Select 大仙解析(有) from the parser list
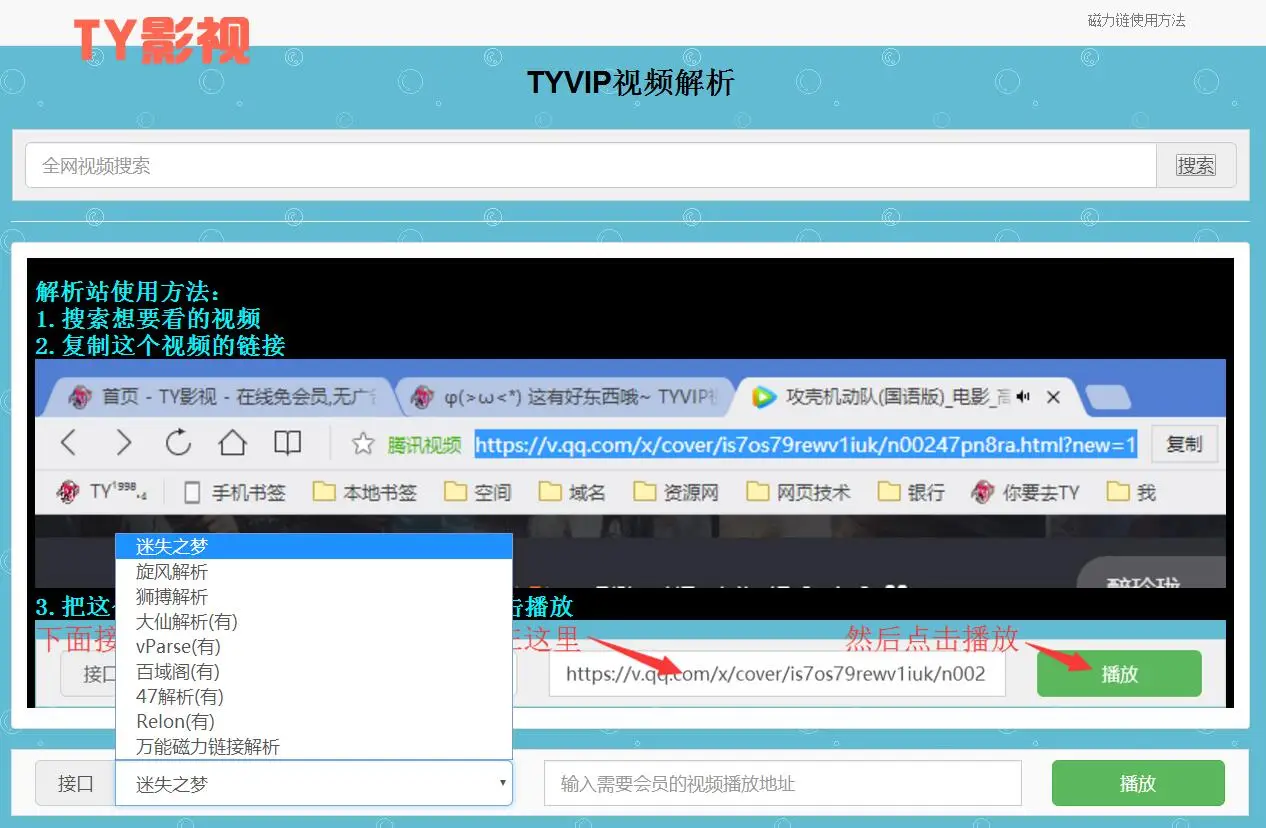 pyautogui.click(x=186, y=621)
